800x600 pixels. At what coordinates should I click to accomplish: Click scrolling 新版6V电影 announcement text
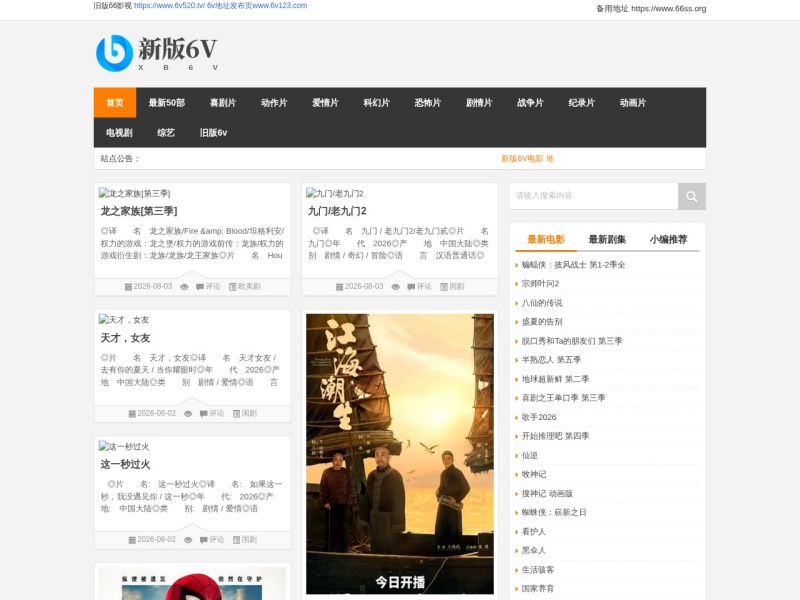tap(527, 159)
